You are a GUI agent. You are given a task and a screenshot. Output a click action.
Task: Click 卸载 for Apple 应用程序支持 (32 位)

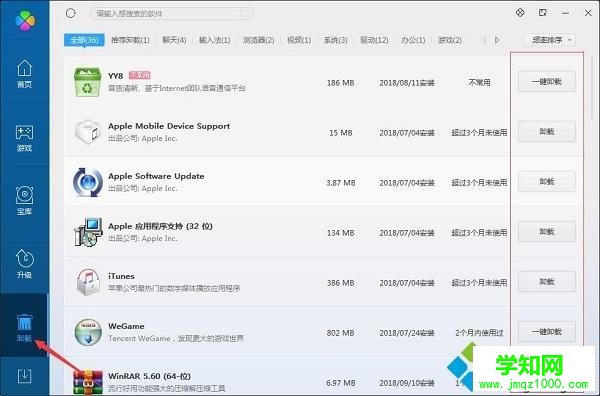point(547,231)
